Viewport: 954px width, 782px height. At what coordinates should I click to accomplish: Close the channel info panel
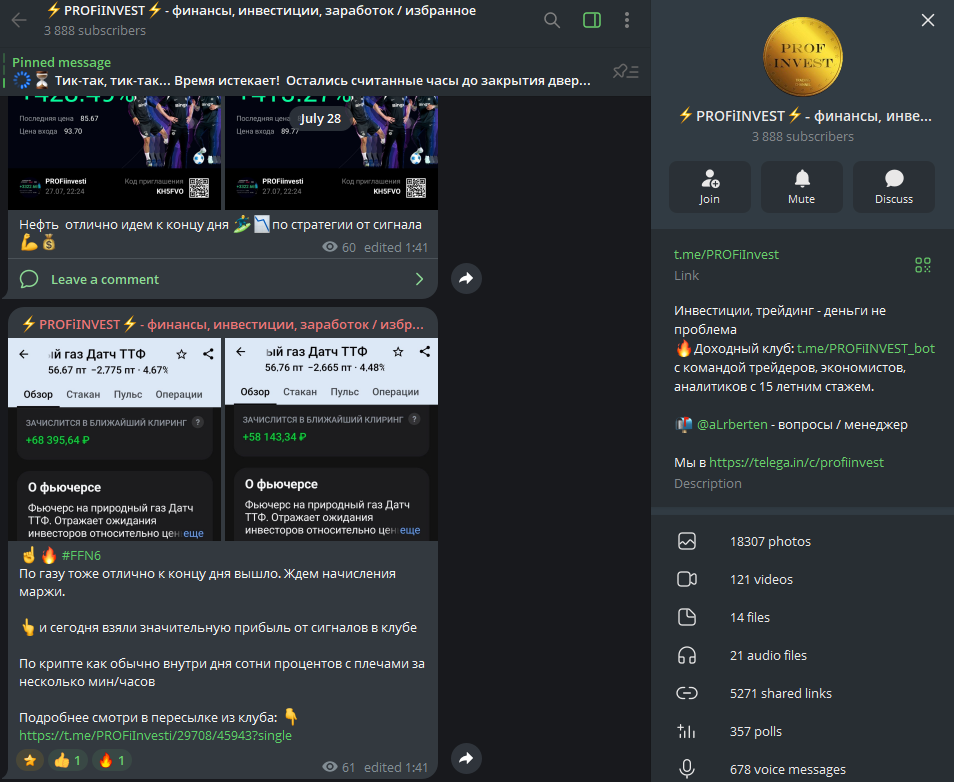tap(927, 20)
